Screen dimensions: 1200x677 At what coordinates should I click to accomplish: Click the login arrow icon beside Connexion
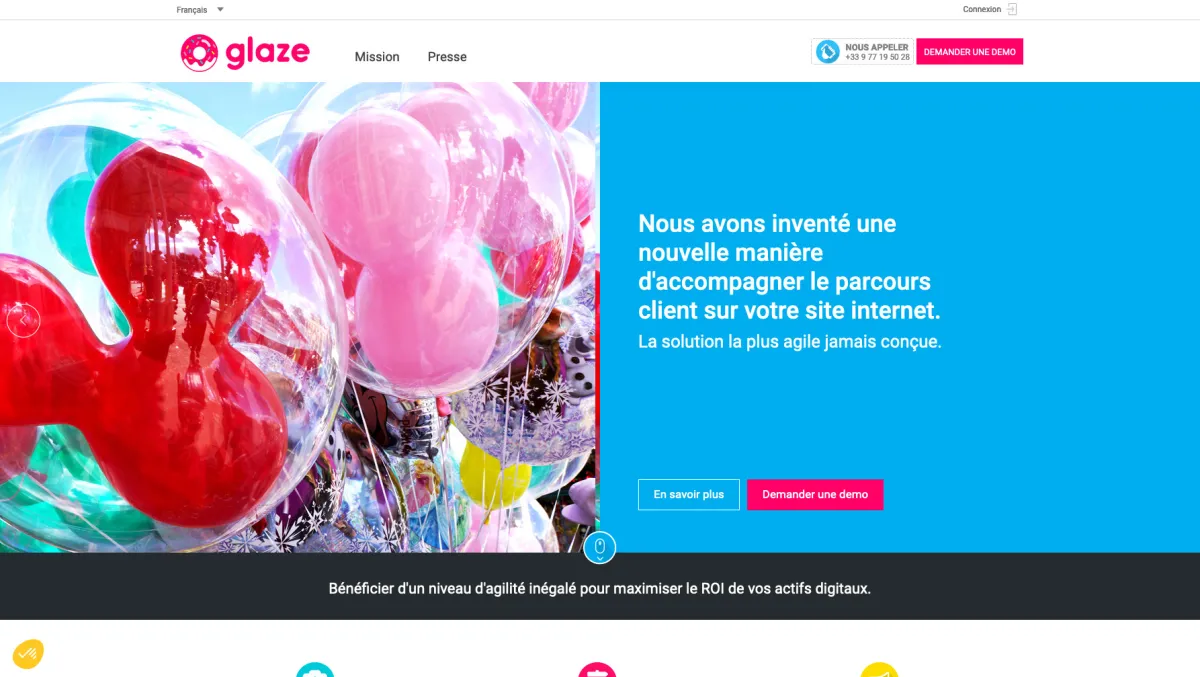[x=1012, y=9]
